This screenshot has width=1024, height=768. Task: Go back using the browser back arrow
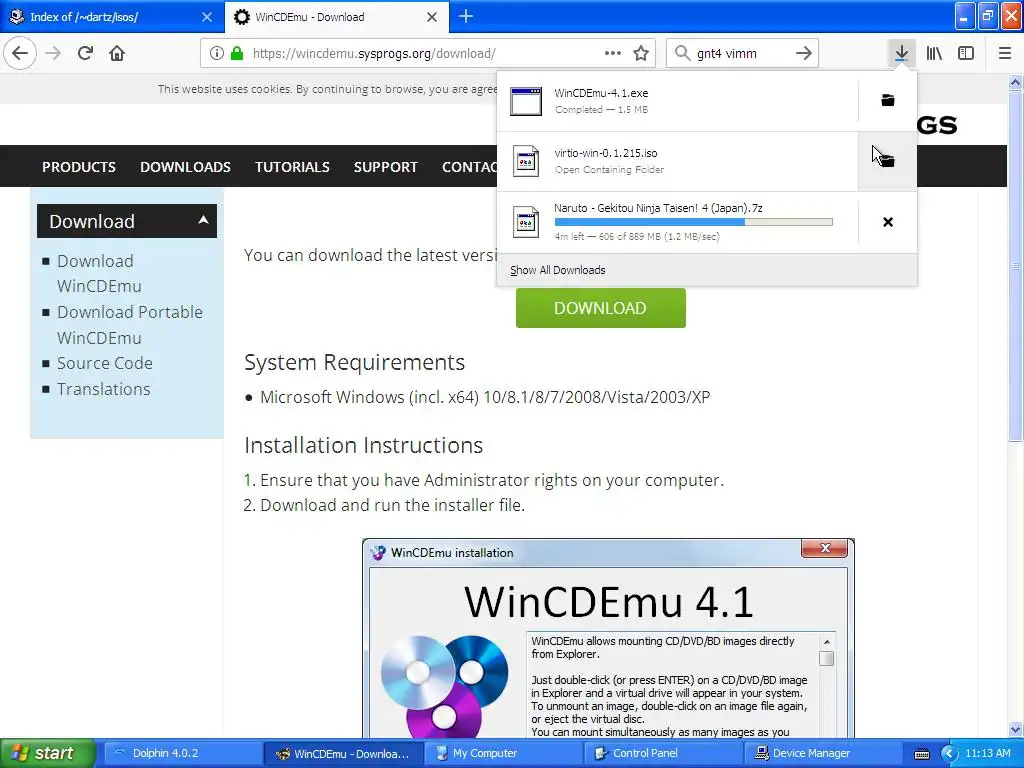pyautogui.click(x=20, y=53)
